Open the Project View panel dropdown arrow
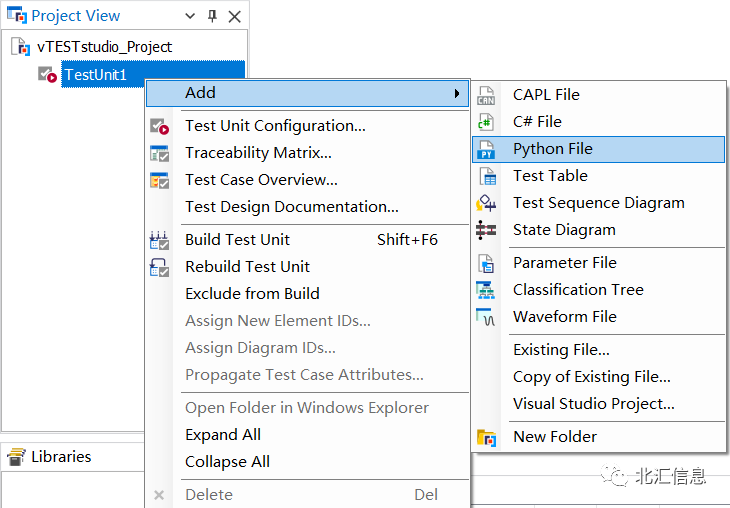This screenshot has width=730, height=508. 190,16
